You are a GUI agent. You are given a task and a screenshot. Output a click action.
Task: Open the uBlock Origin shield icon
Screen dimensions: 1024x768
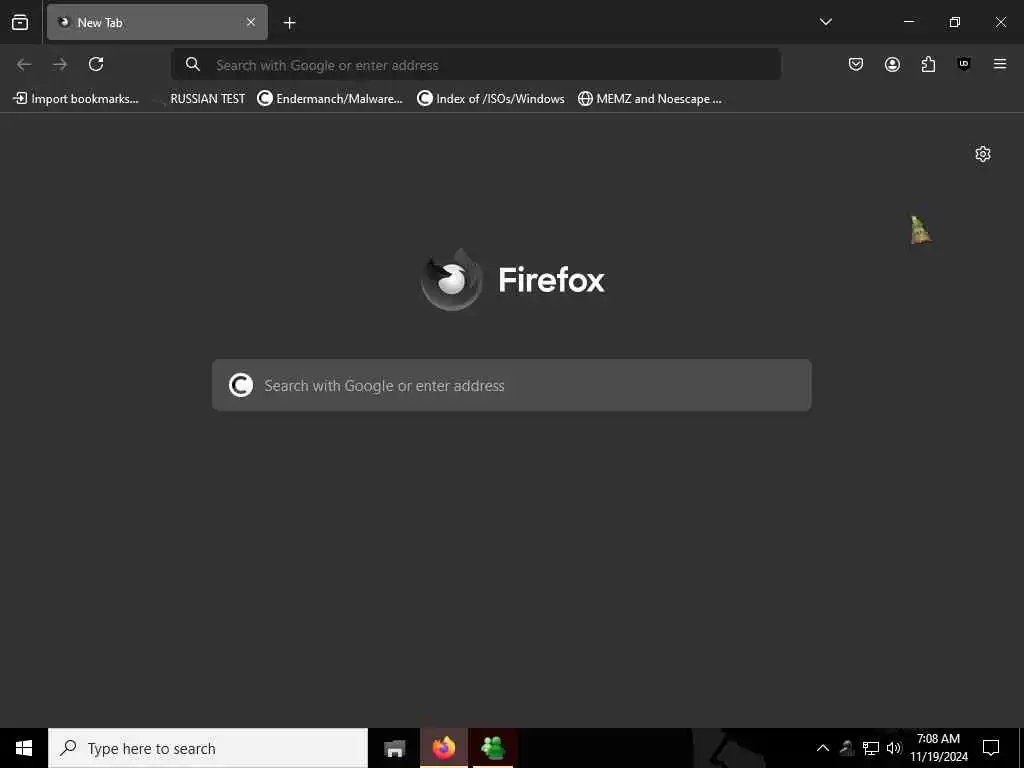[964, 64]
